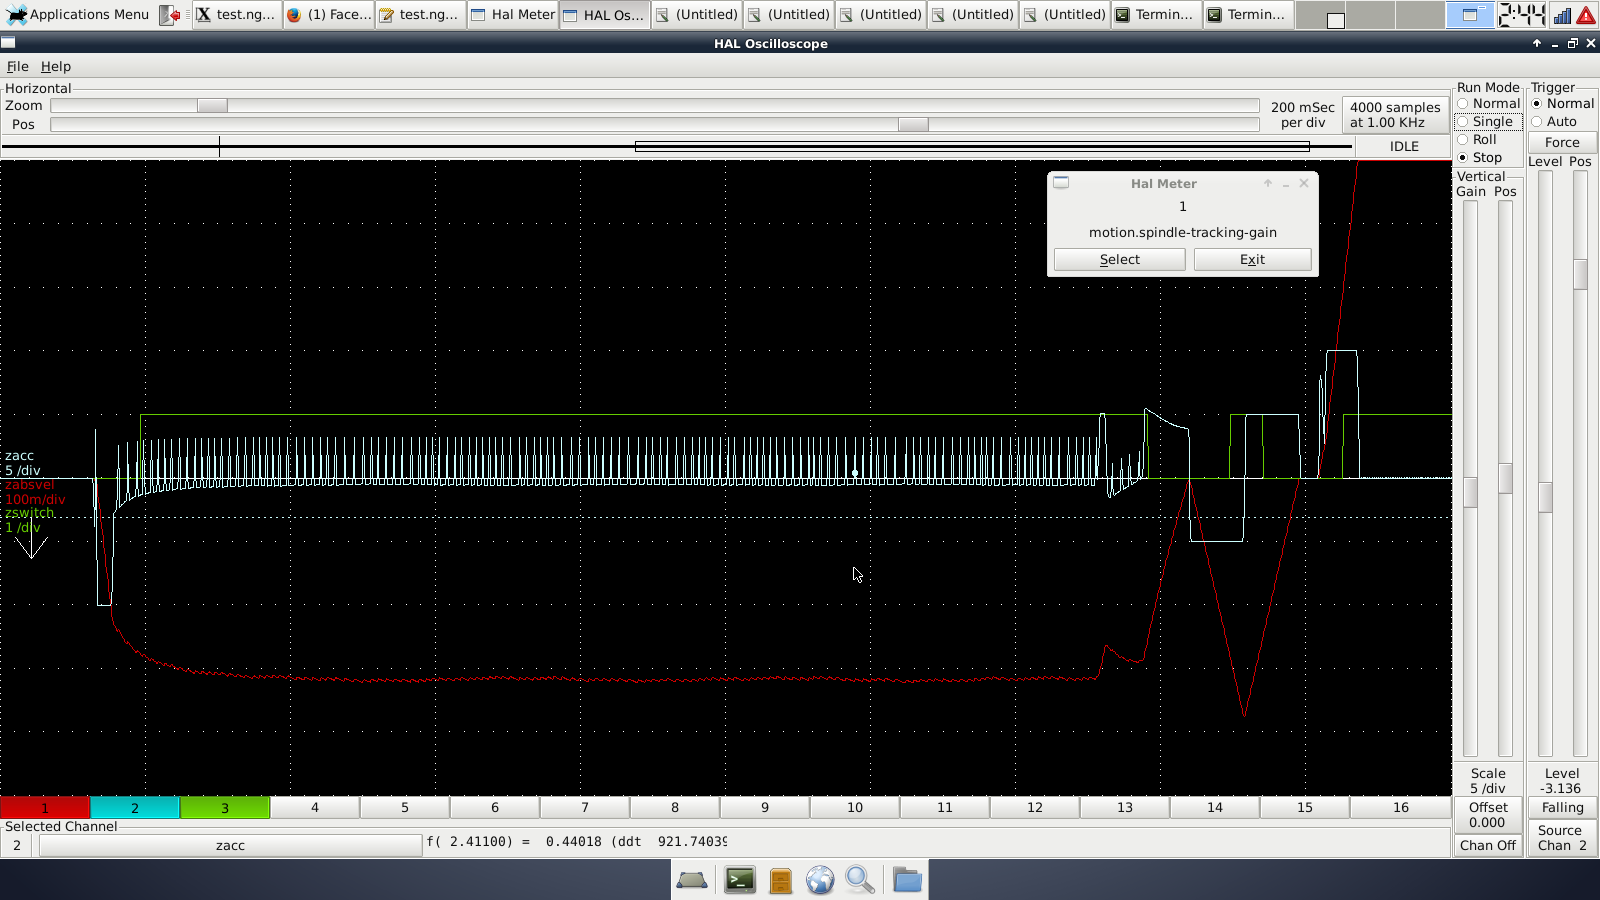The height and width of the screenshot is (900, 1600).
Task: Select Auto trigger mode
Action: tap(1554, 121)
